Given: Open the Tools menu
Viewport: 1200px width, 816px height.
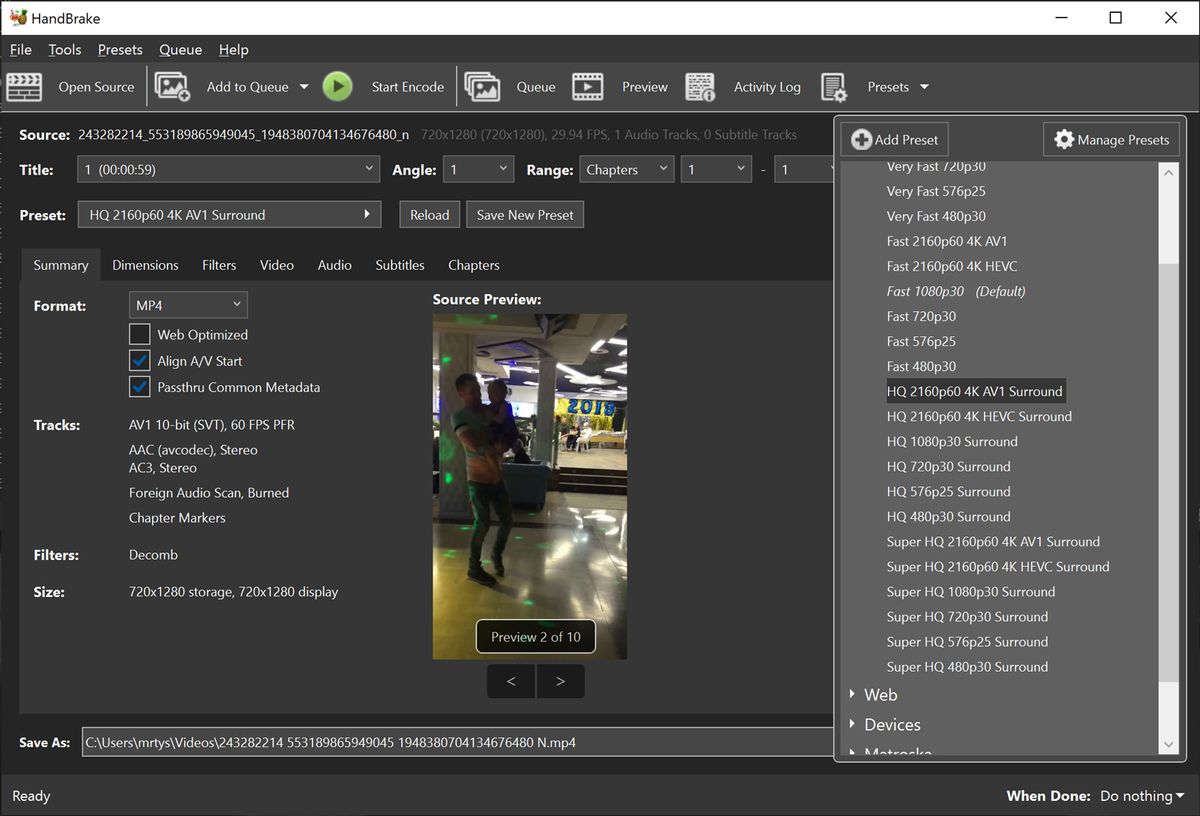Looking at the screenshot, I should (64, 49).
